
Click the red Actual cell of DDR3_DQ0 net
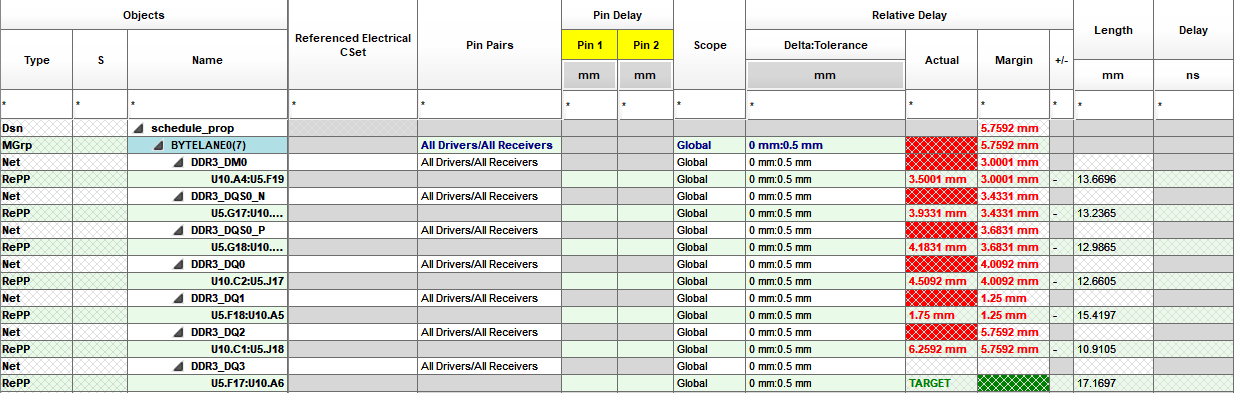click(941, 264)
